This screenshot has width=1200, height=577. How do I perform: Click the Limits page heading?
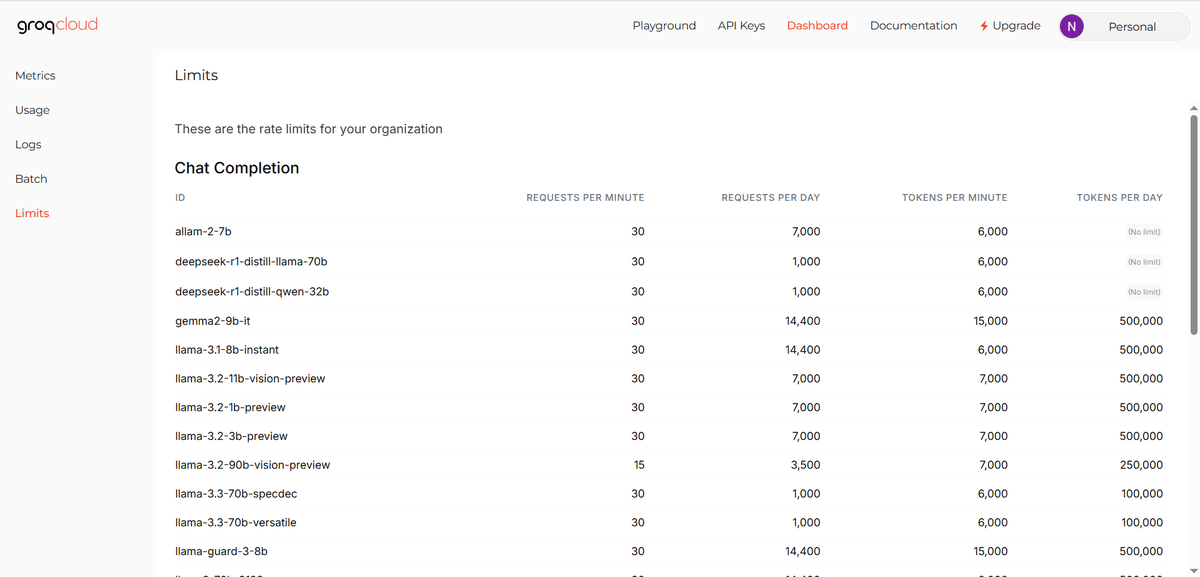coord(196,75)
